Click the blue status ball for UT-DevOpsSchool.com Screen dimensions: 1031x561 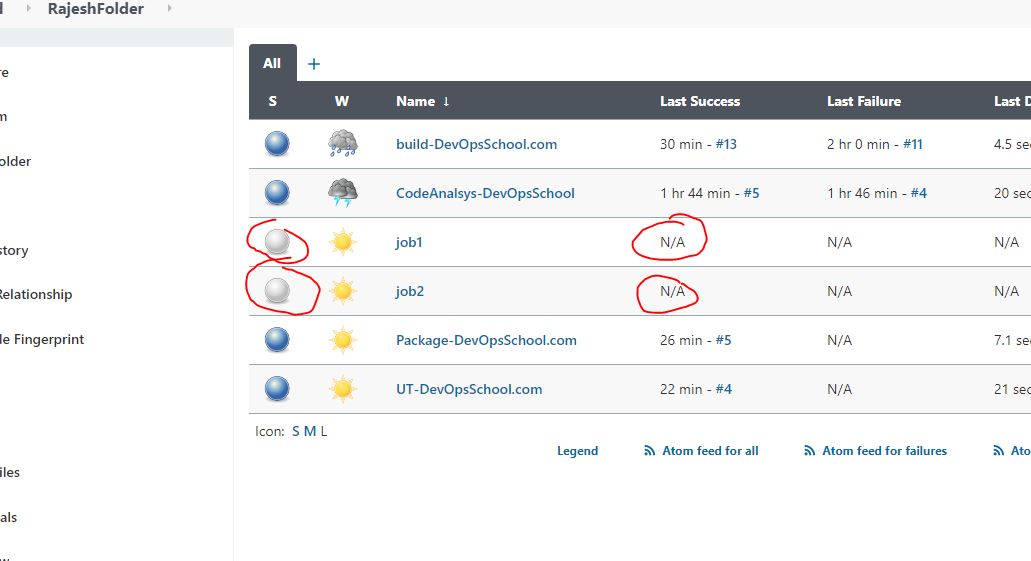pos(277,389)
